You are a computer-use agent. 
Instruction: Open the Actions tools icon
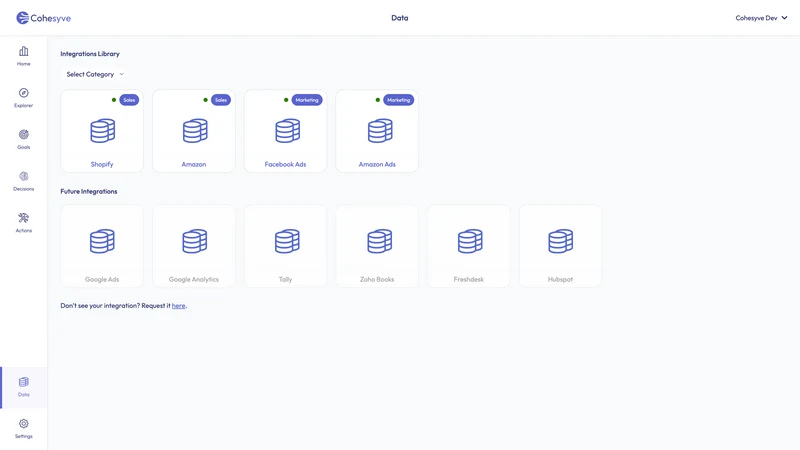tap(23, 218)
